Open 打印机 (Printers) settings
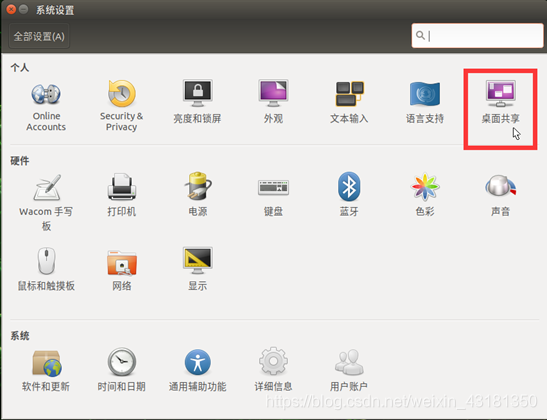The image size is (547, 420). (121, 195)
